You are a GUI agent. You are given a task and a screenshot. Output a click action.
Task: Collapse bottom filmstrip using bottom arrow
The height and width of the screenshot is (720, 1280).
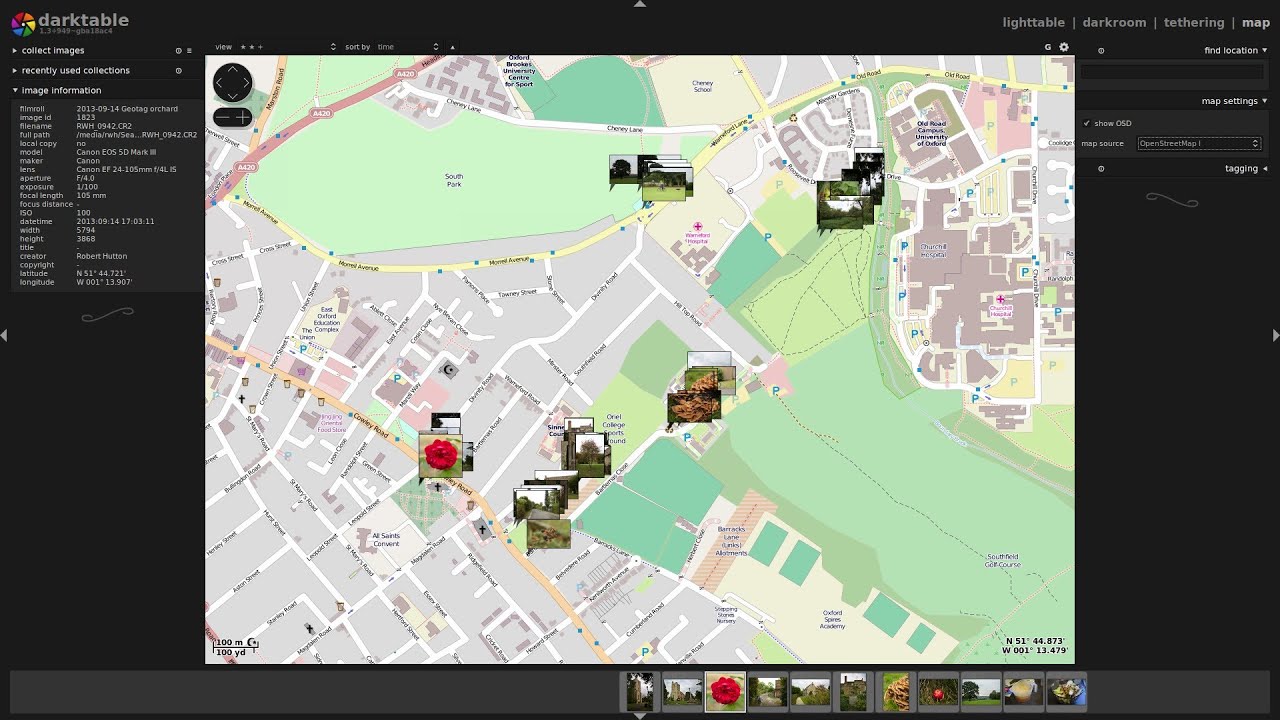[640, 715]
